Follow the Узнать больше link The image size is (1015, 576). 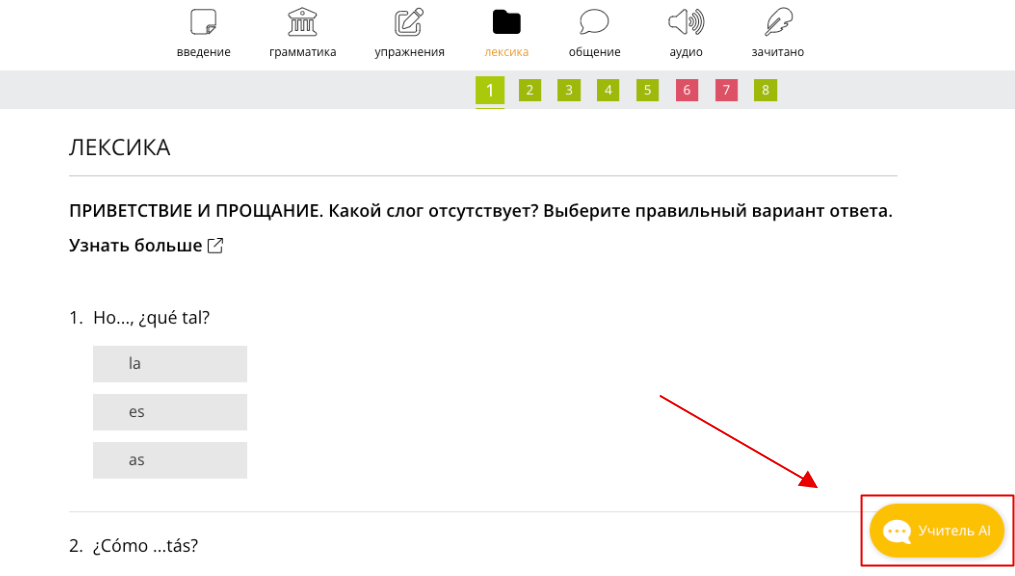click(x=135, y=246)
